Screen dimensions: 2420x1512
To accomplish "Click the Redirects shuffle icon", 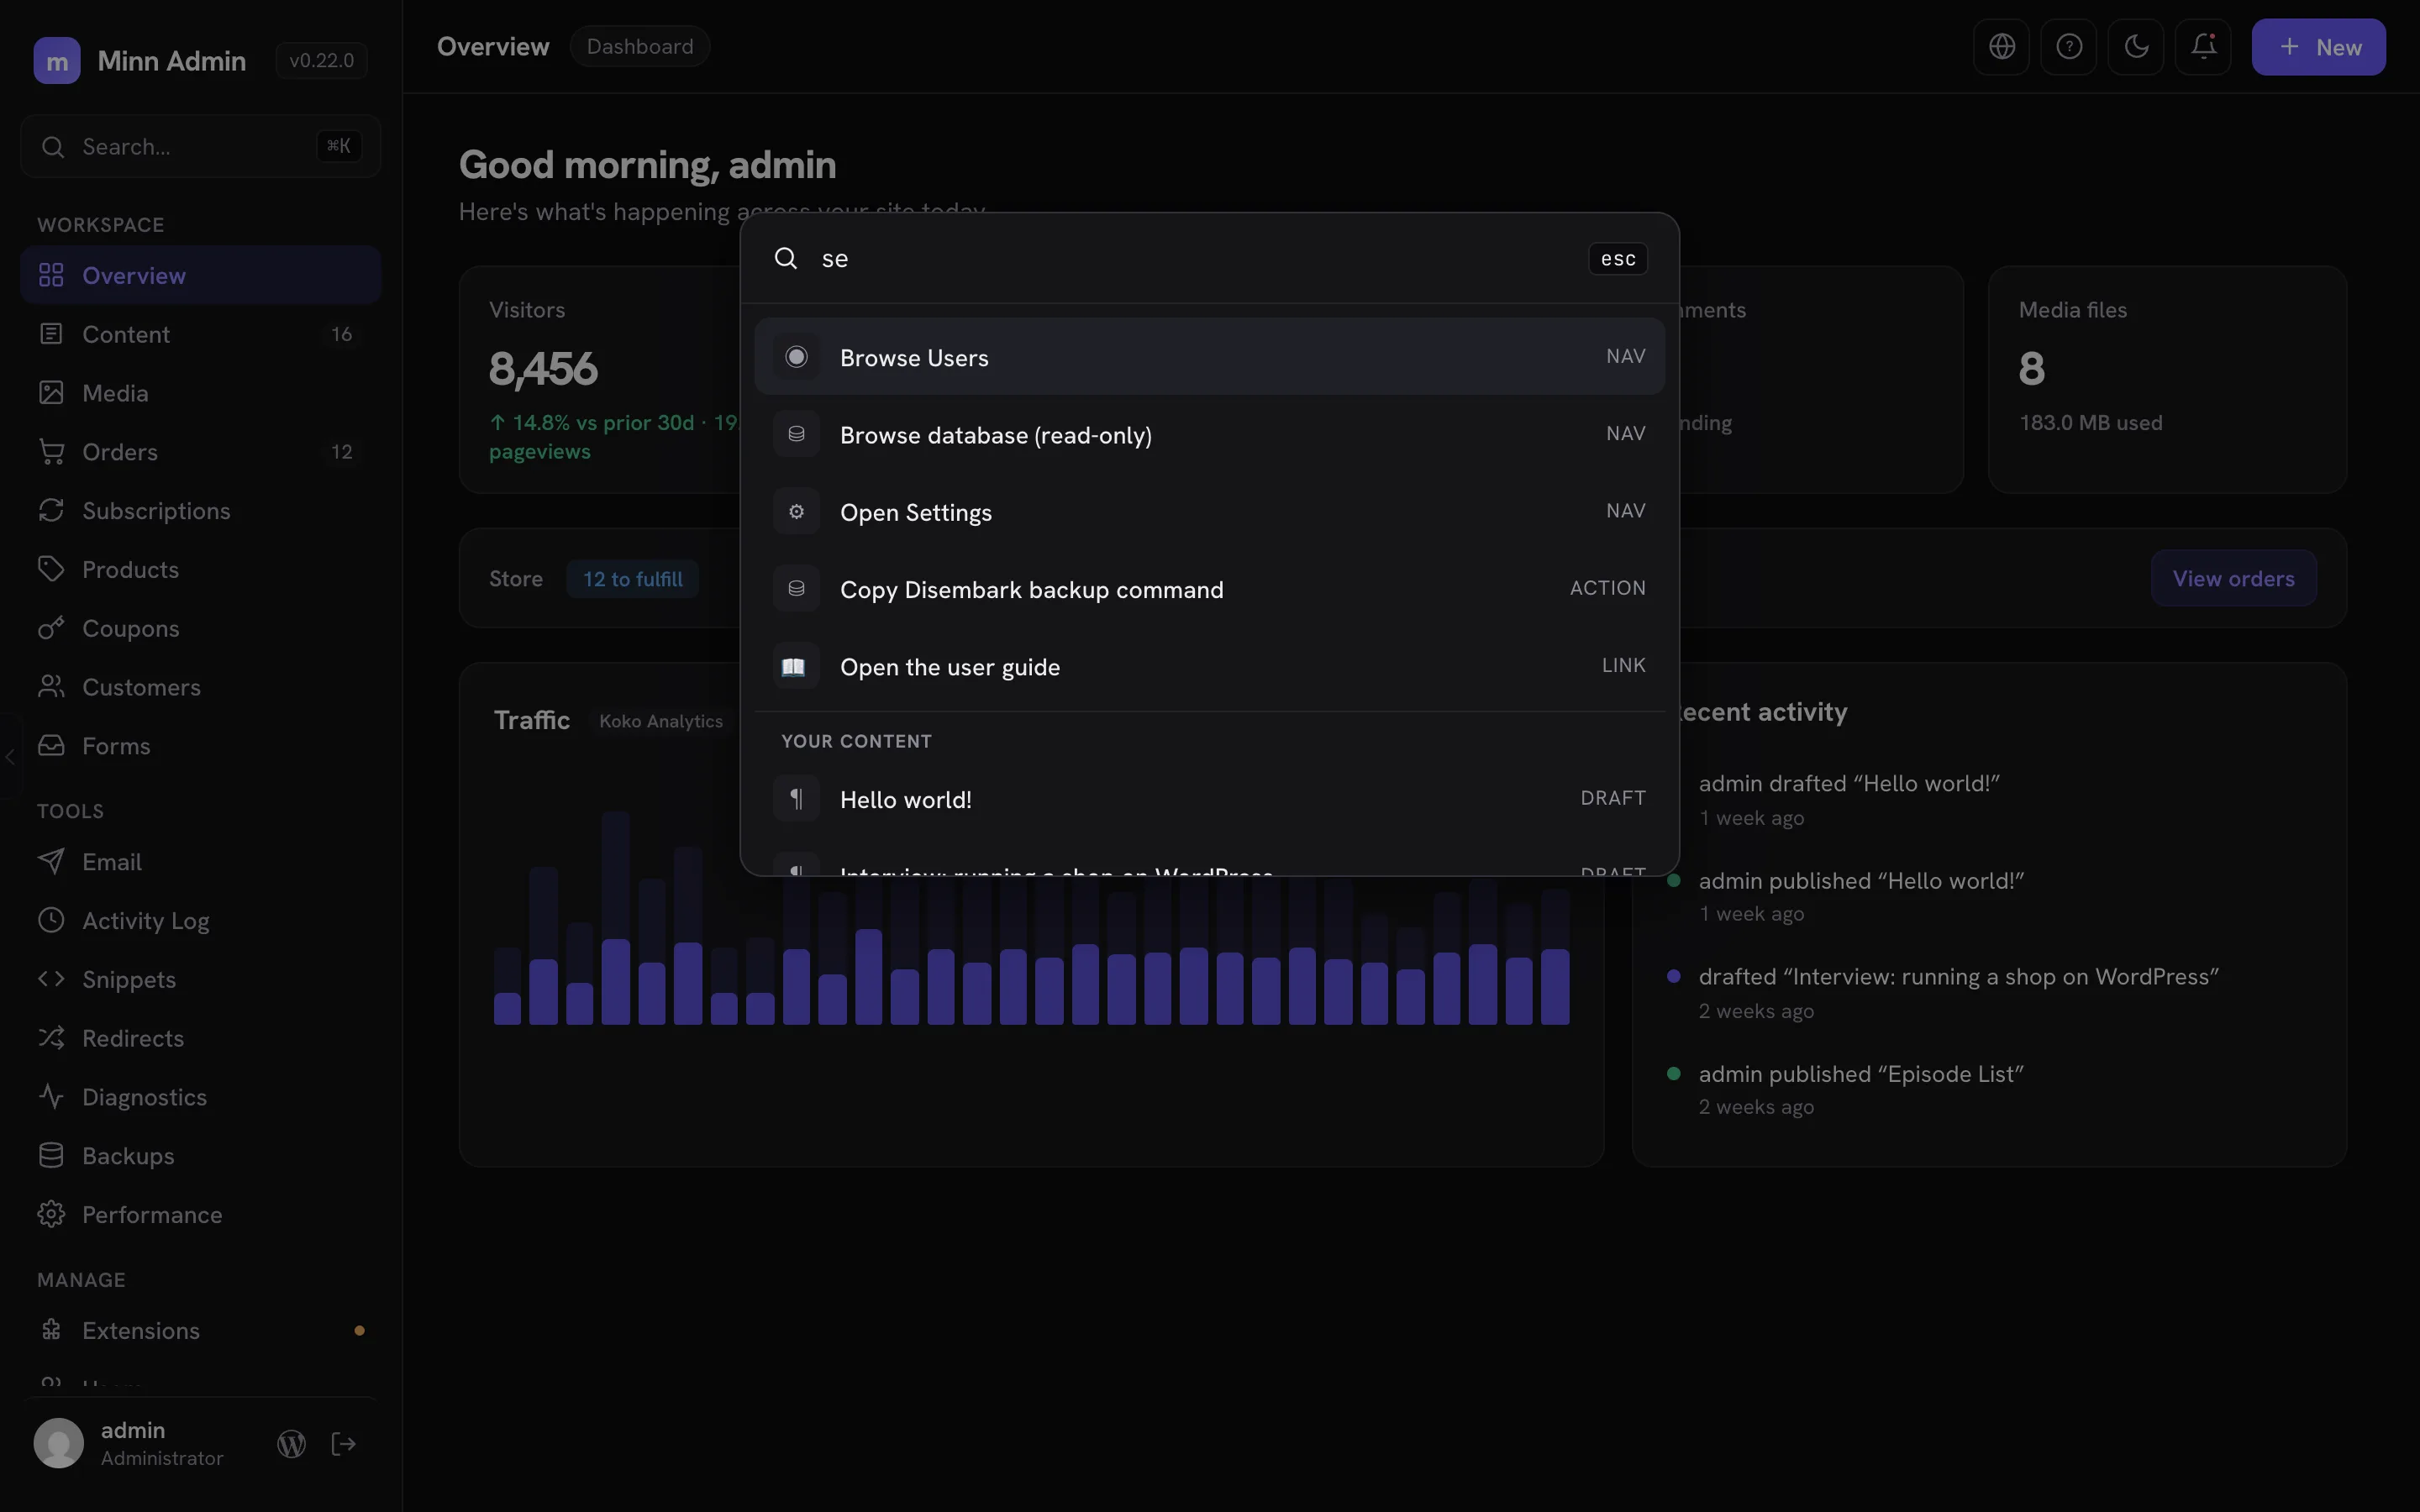I will 51,1038.
